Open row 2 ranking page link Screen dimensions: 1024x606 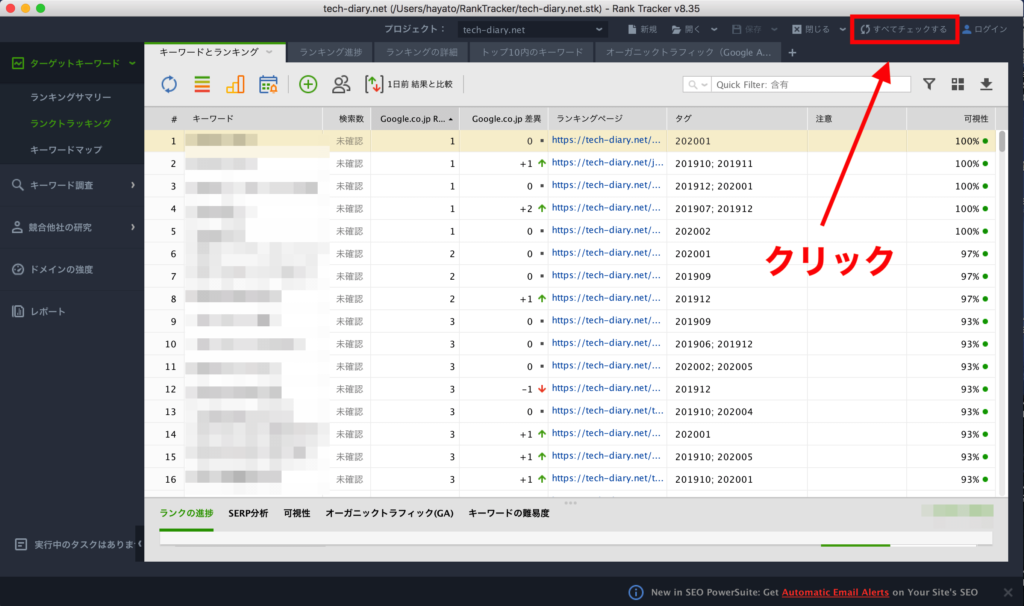(x=607, y=163)
